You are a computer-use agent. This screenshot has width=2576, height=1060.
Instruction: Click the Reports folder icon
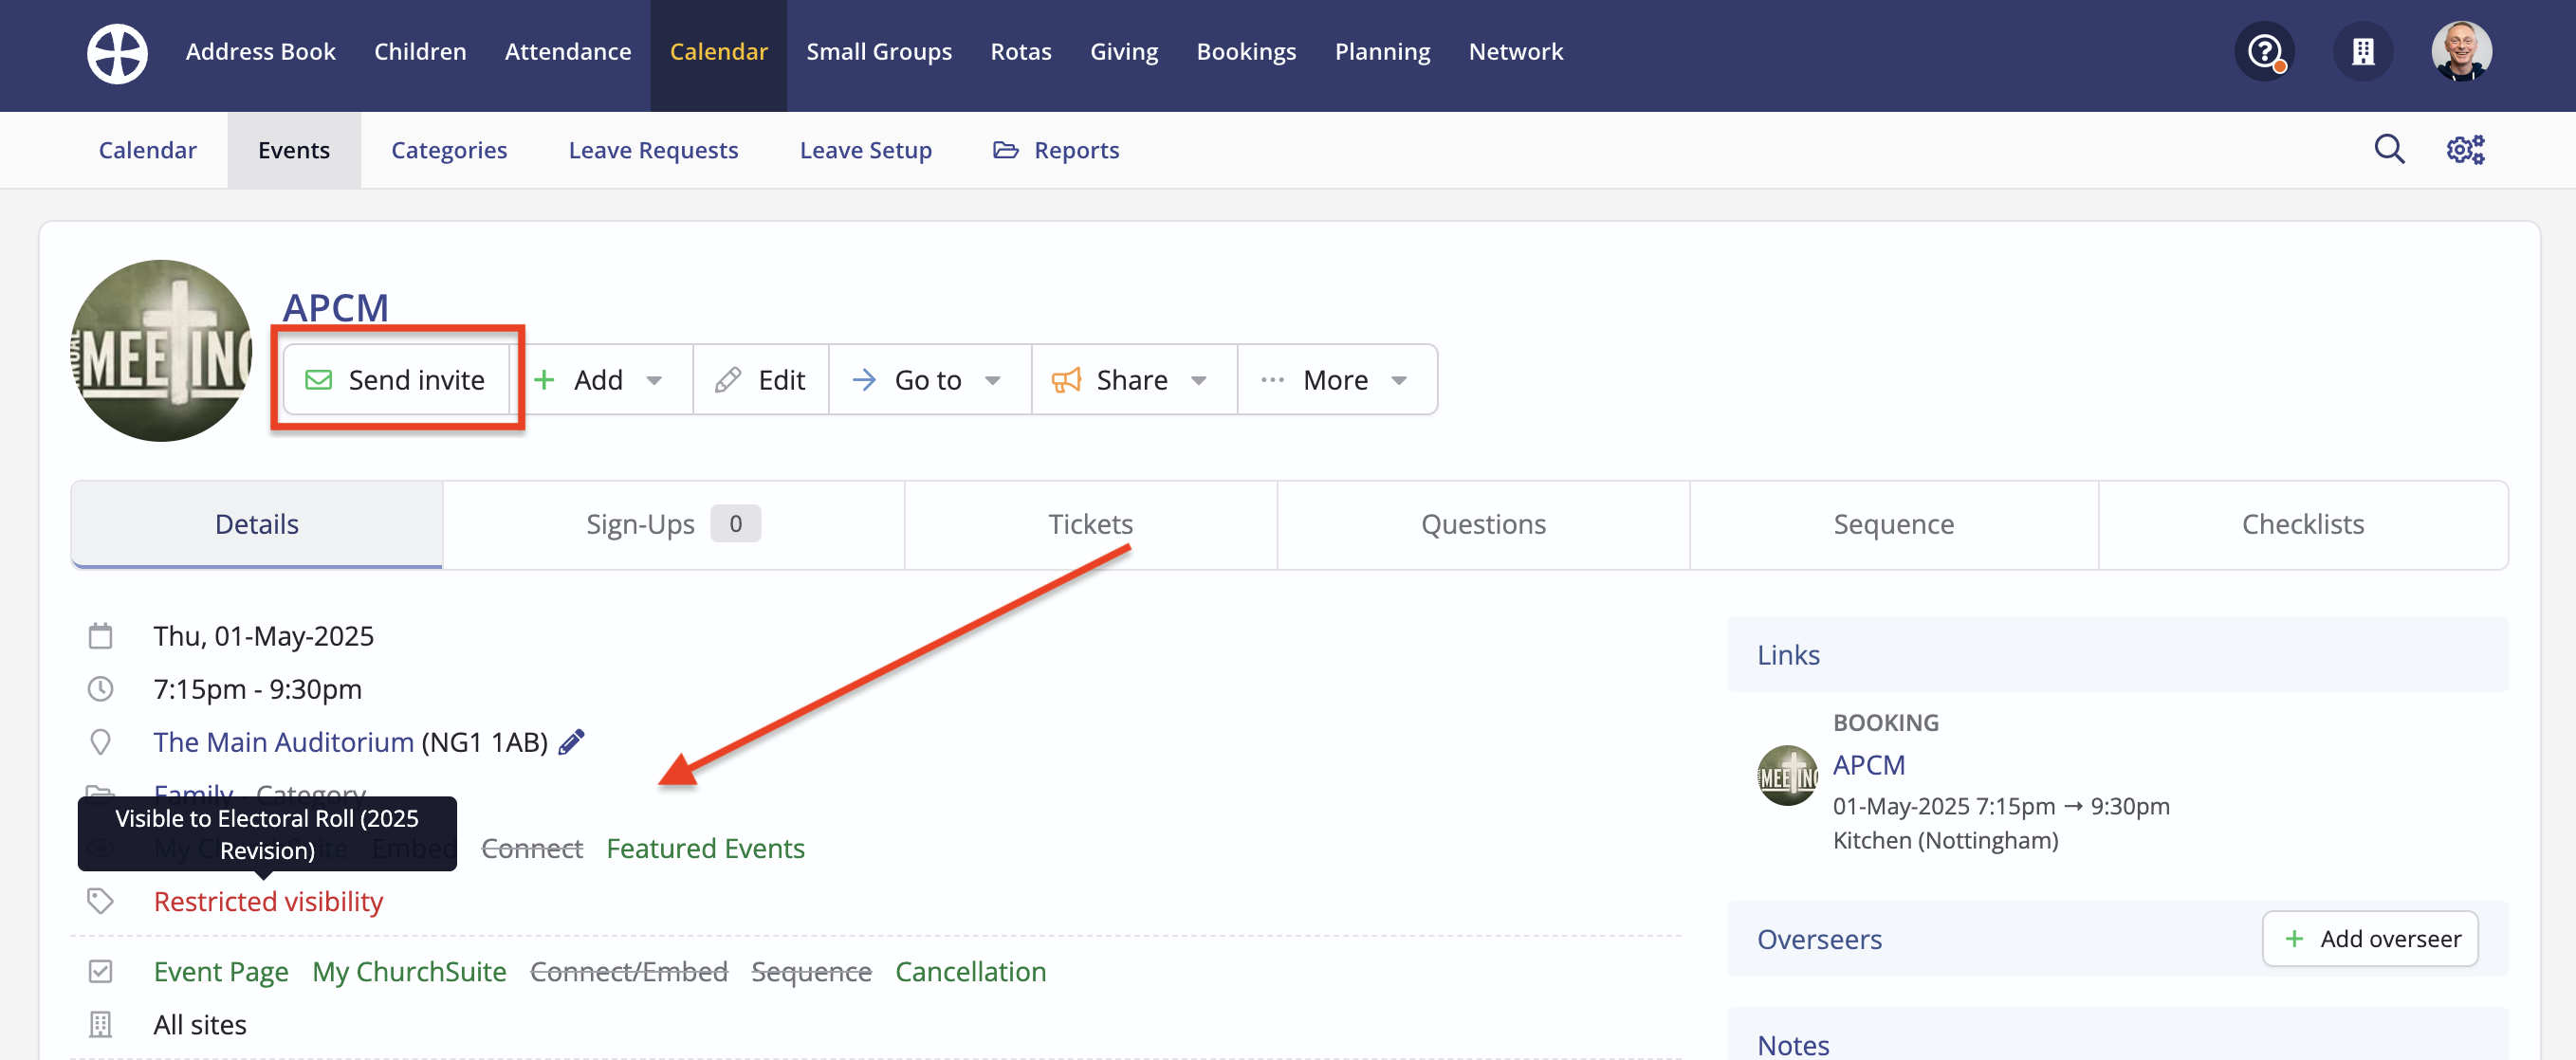tap(1005, 150)
